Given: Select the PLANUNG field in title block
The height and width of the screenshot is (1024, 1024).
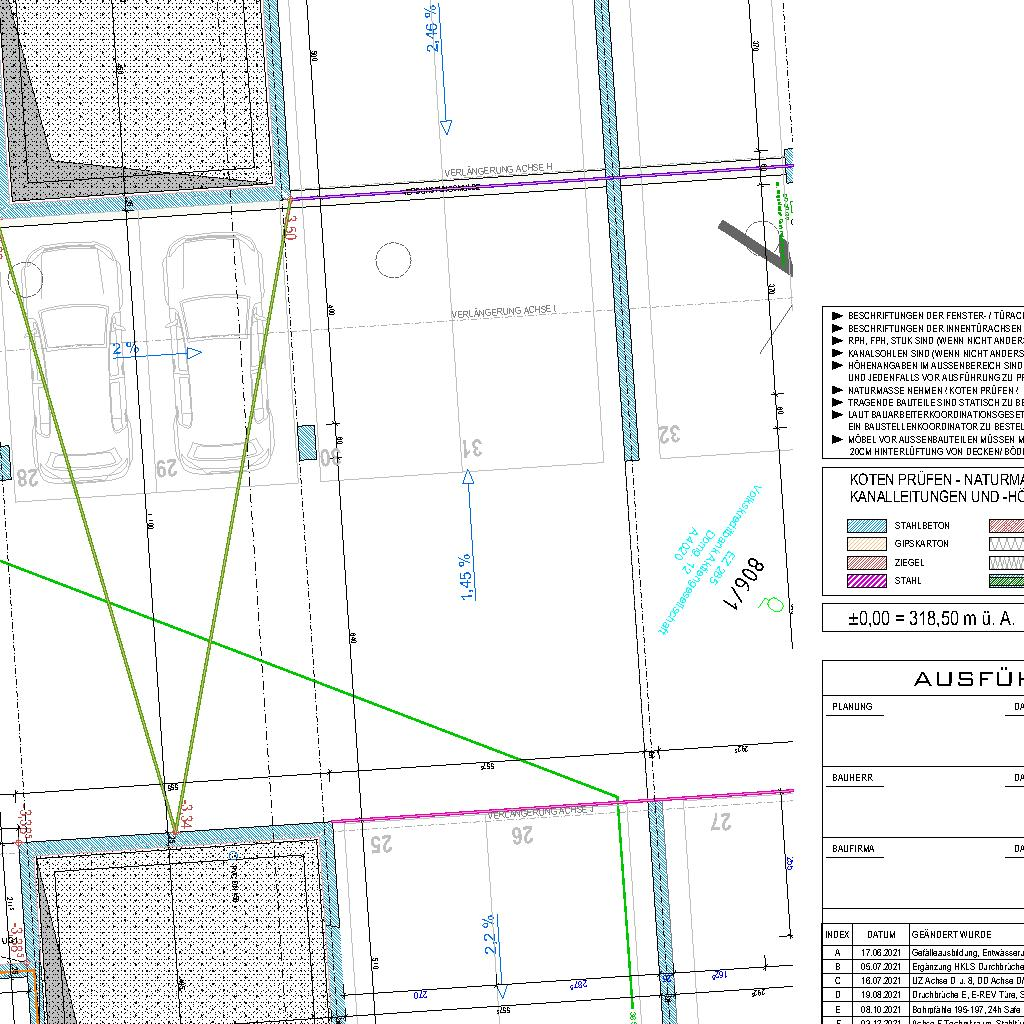Looking at the screenshot, I should tap(852, 707).
